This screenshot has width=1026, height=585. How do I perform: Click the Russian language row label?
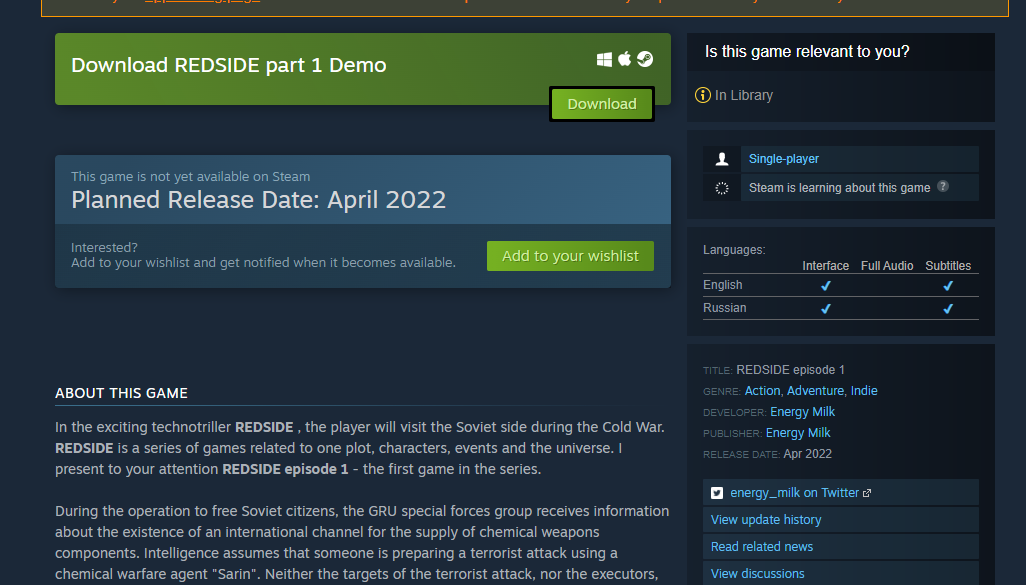point(724,308)
